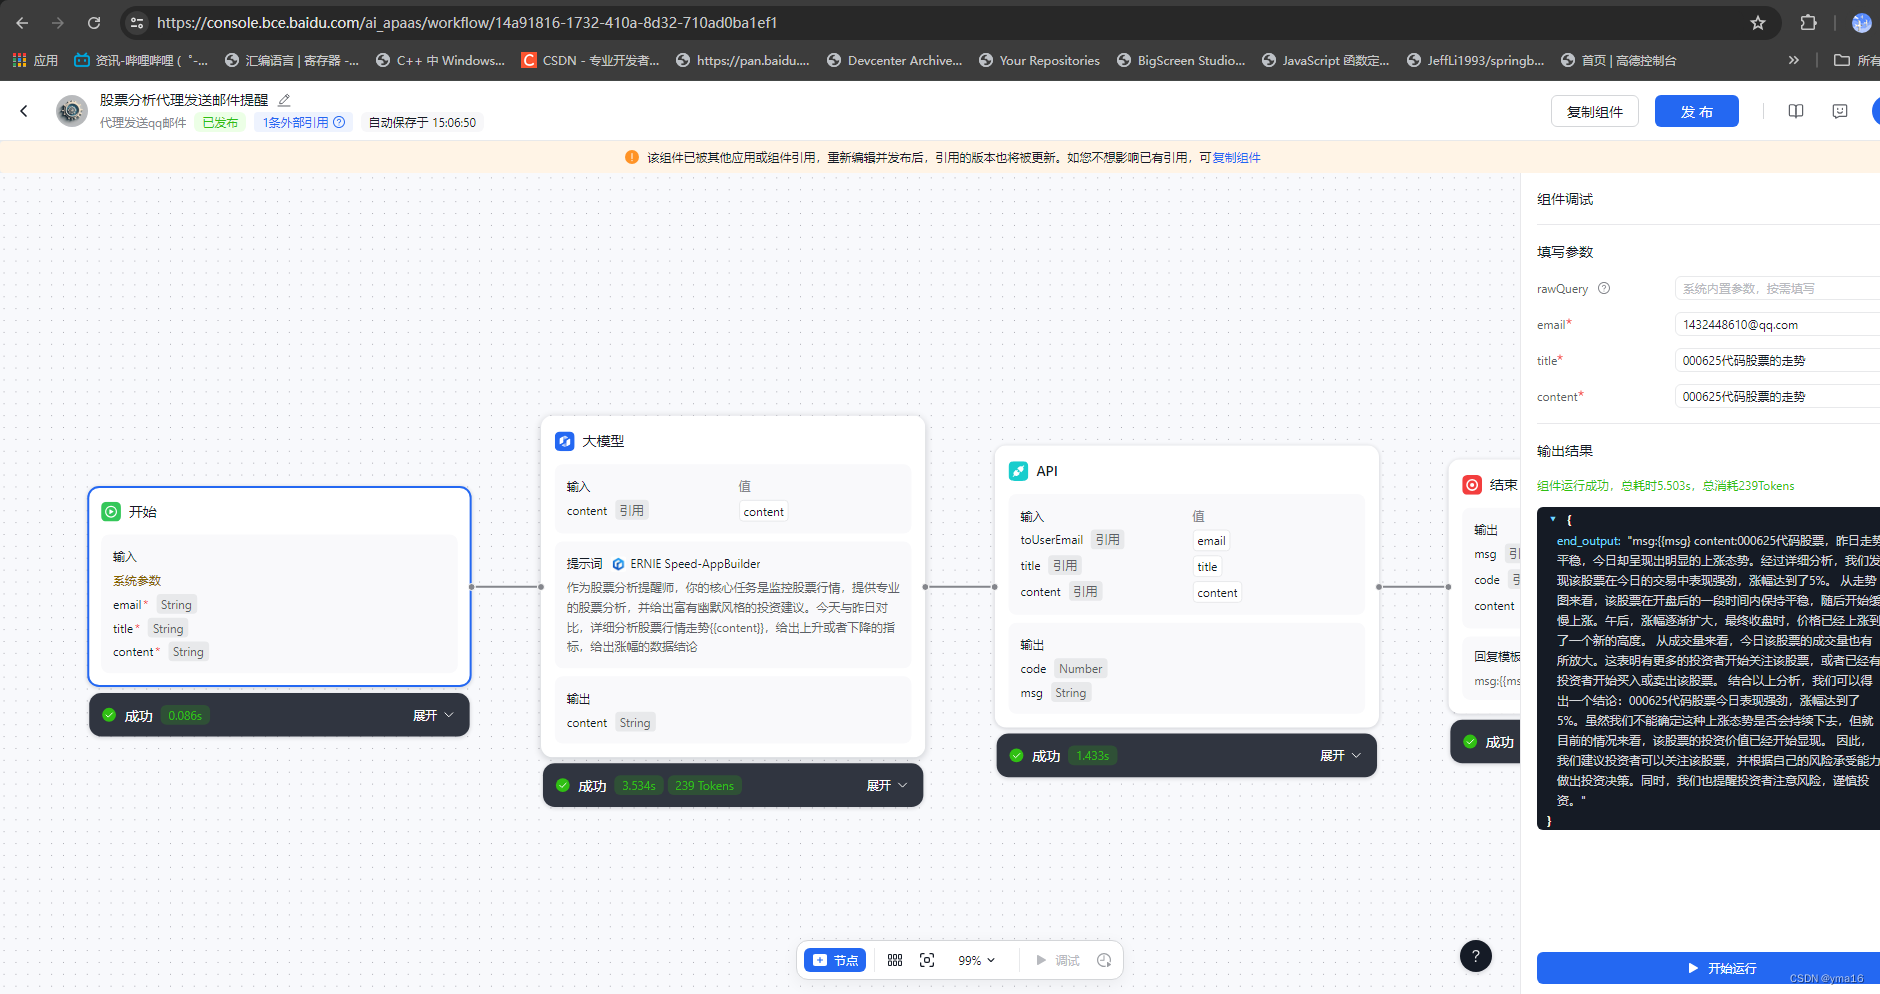1880x994 pixels.
Task: Open the floating help question mark button
Action: (1477, 956)
